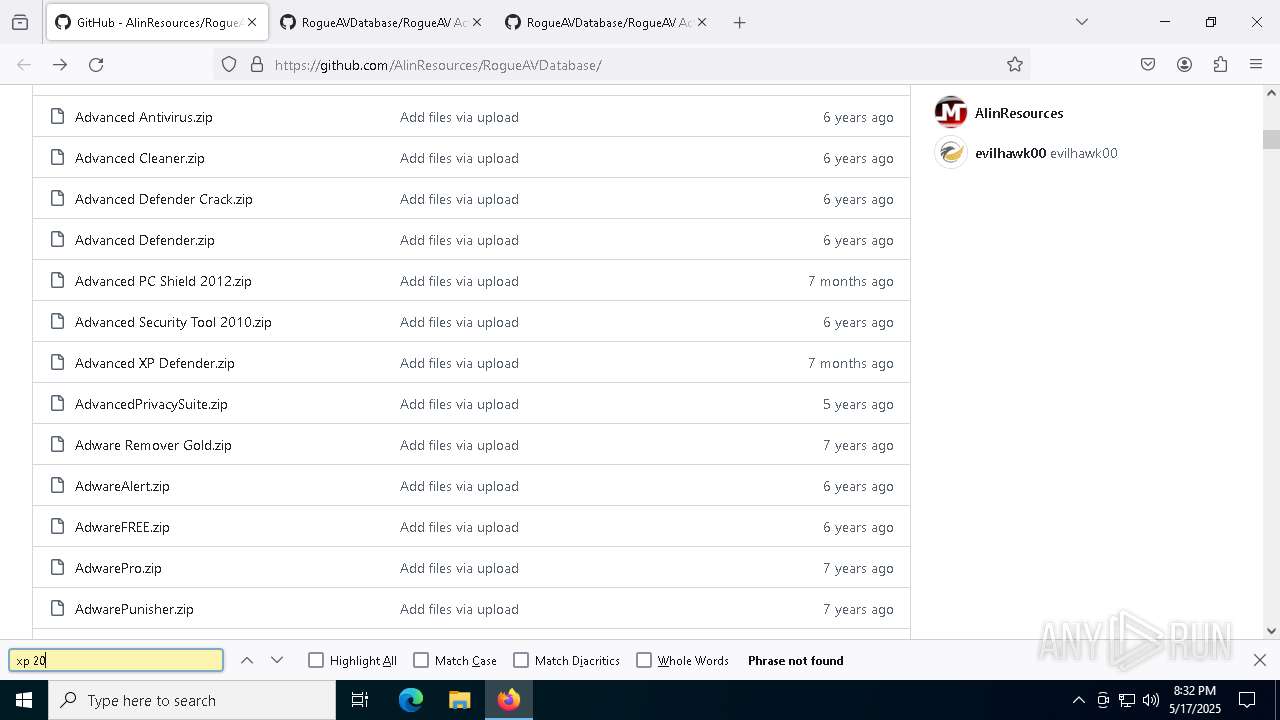Viewport: 1280px width, 720px height.
Task: Open the Extensions puzzle icon
Action: pyautogui.click(x=1220, y=65)
